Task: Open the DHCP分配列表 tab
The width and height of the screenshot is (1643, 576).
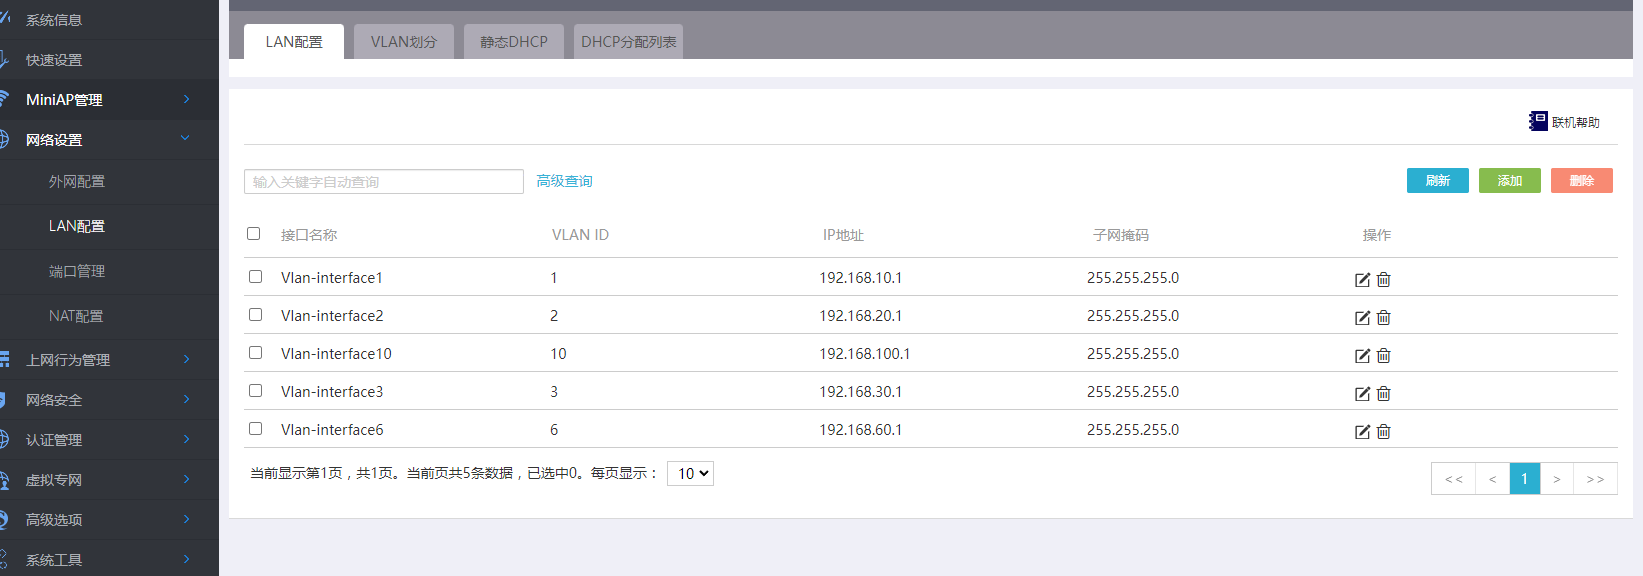Action: [628, 42]
